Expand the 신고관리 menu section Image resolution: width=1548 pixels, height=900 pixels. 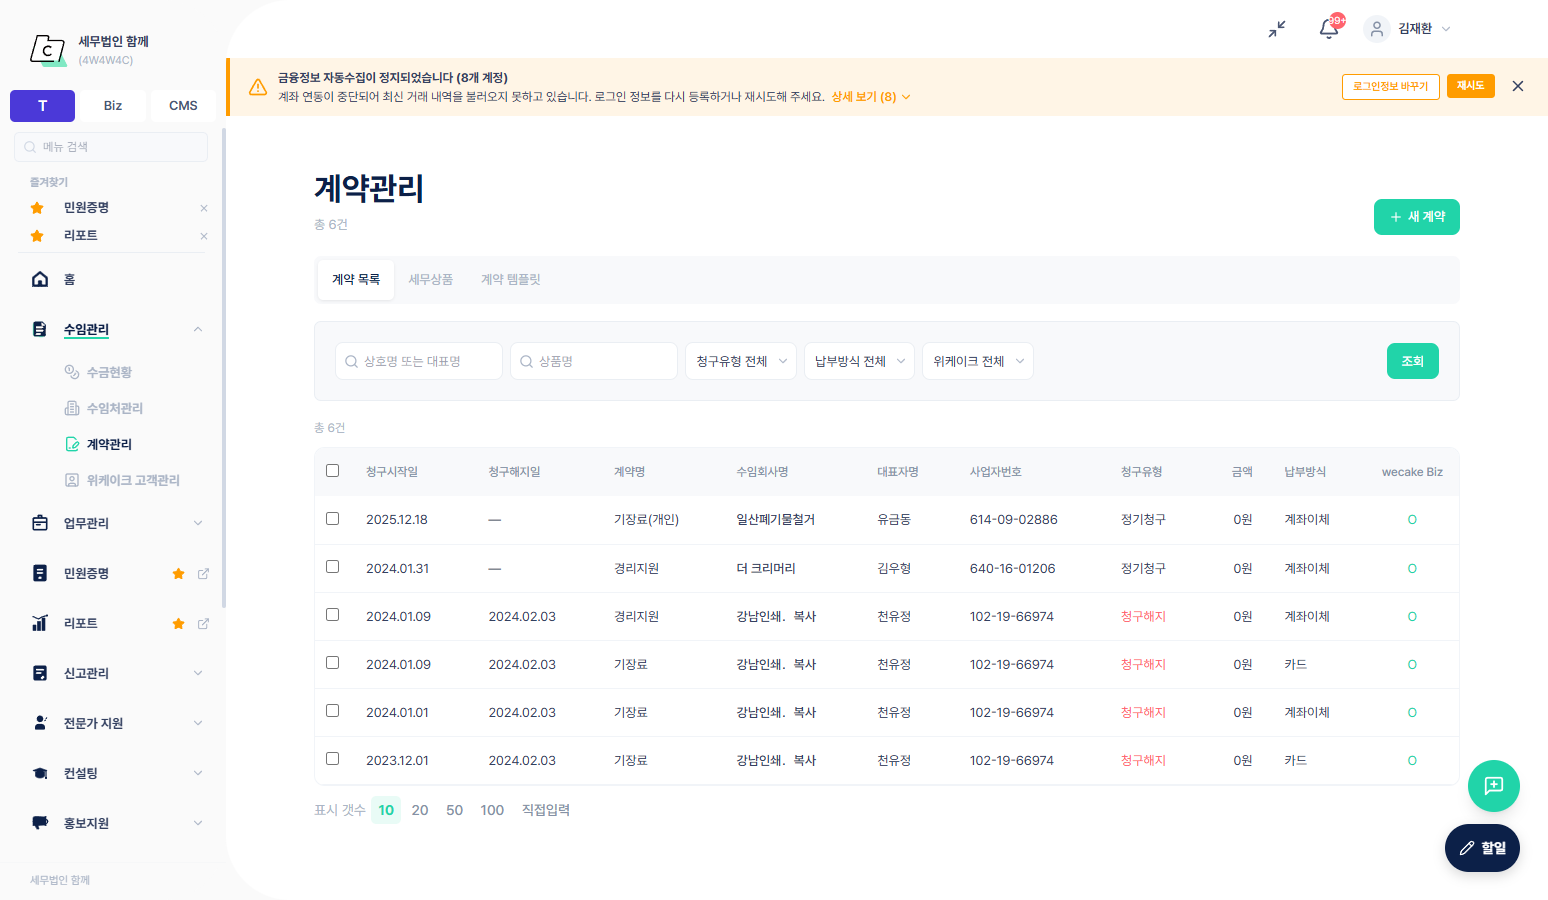tap(198, 673)
